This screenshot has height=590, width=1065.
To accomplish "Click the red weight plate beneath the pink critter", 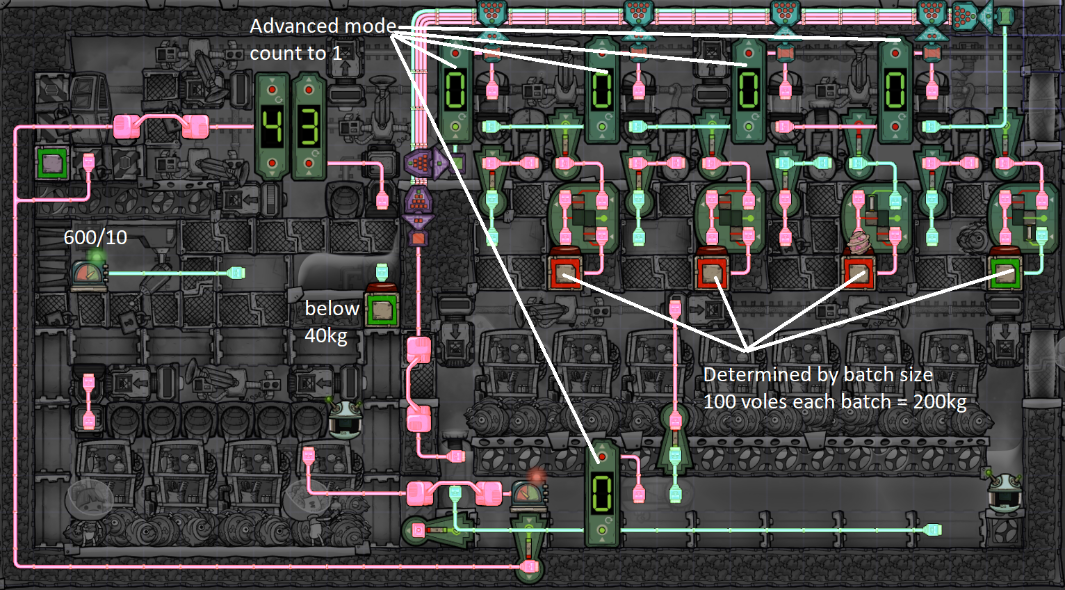I will click(859, 274).
